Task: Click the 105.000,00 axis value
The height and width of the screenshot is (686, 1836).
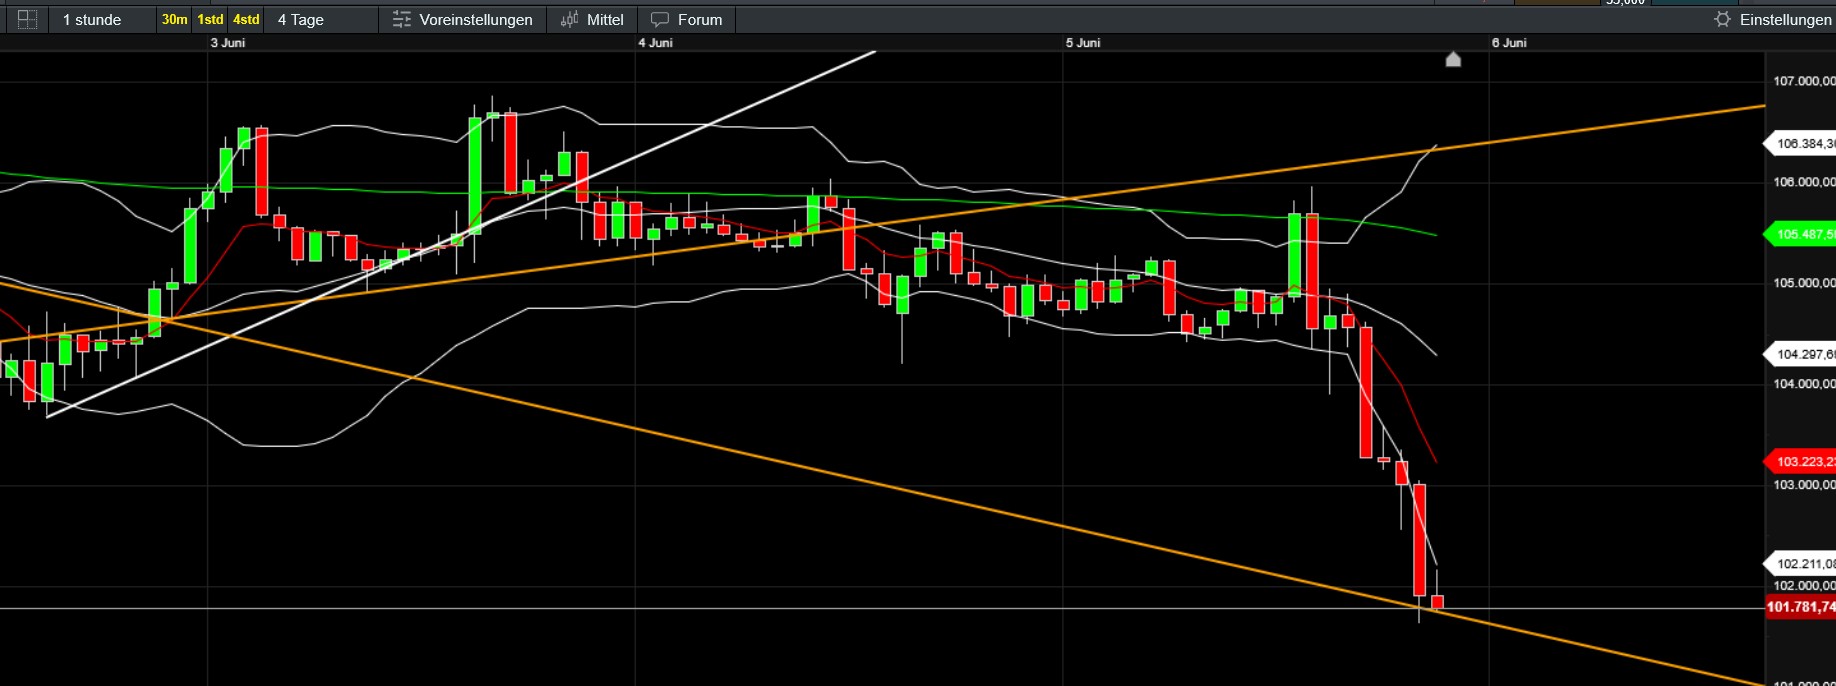Action: (1804, 283)
